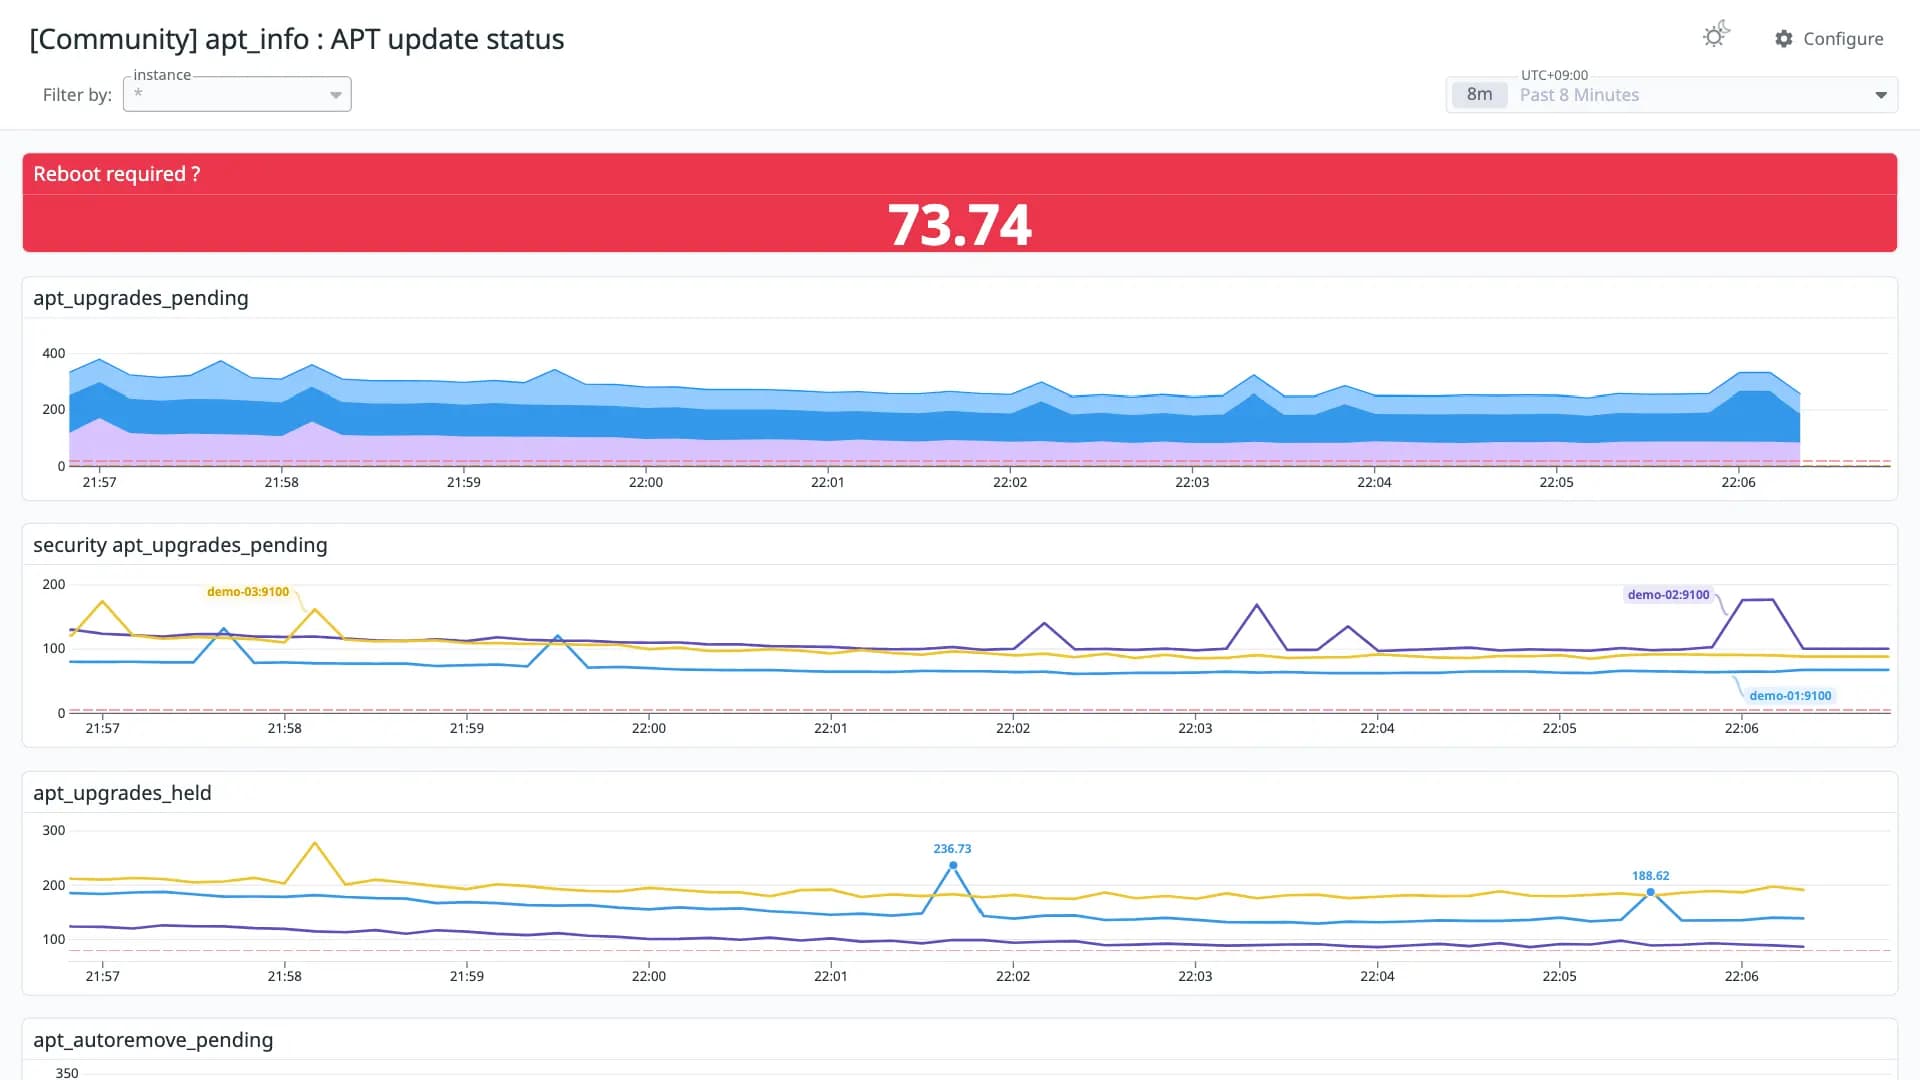Click the apt_upgrades_pending panel title
Image resolution: width=1920 pixels, height=1080 pixels.
point(141,298)
